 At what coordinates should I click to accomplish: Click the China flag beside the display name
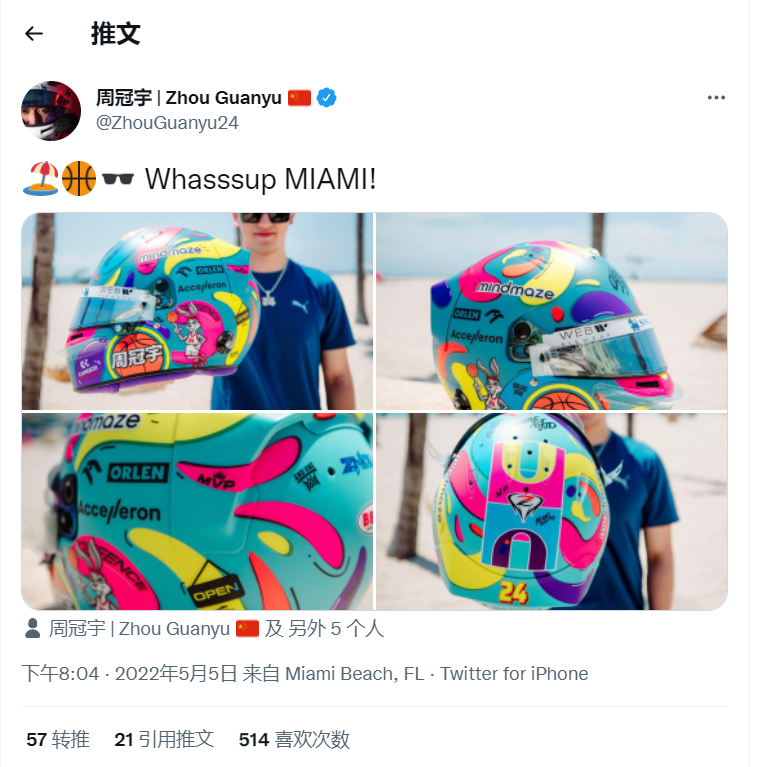pyautogui.click(x=300, y=98)
